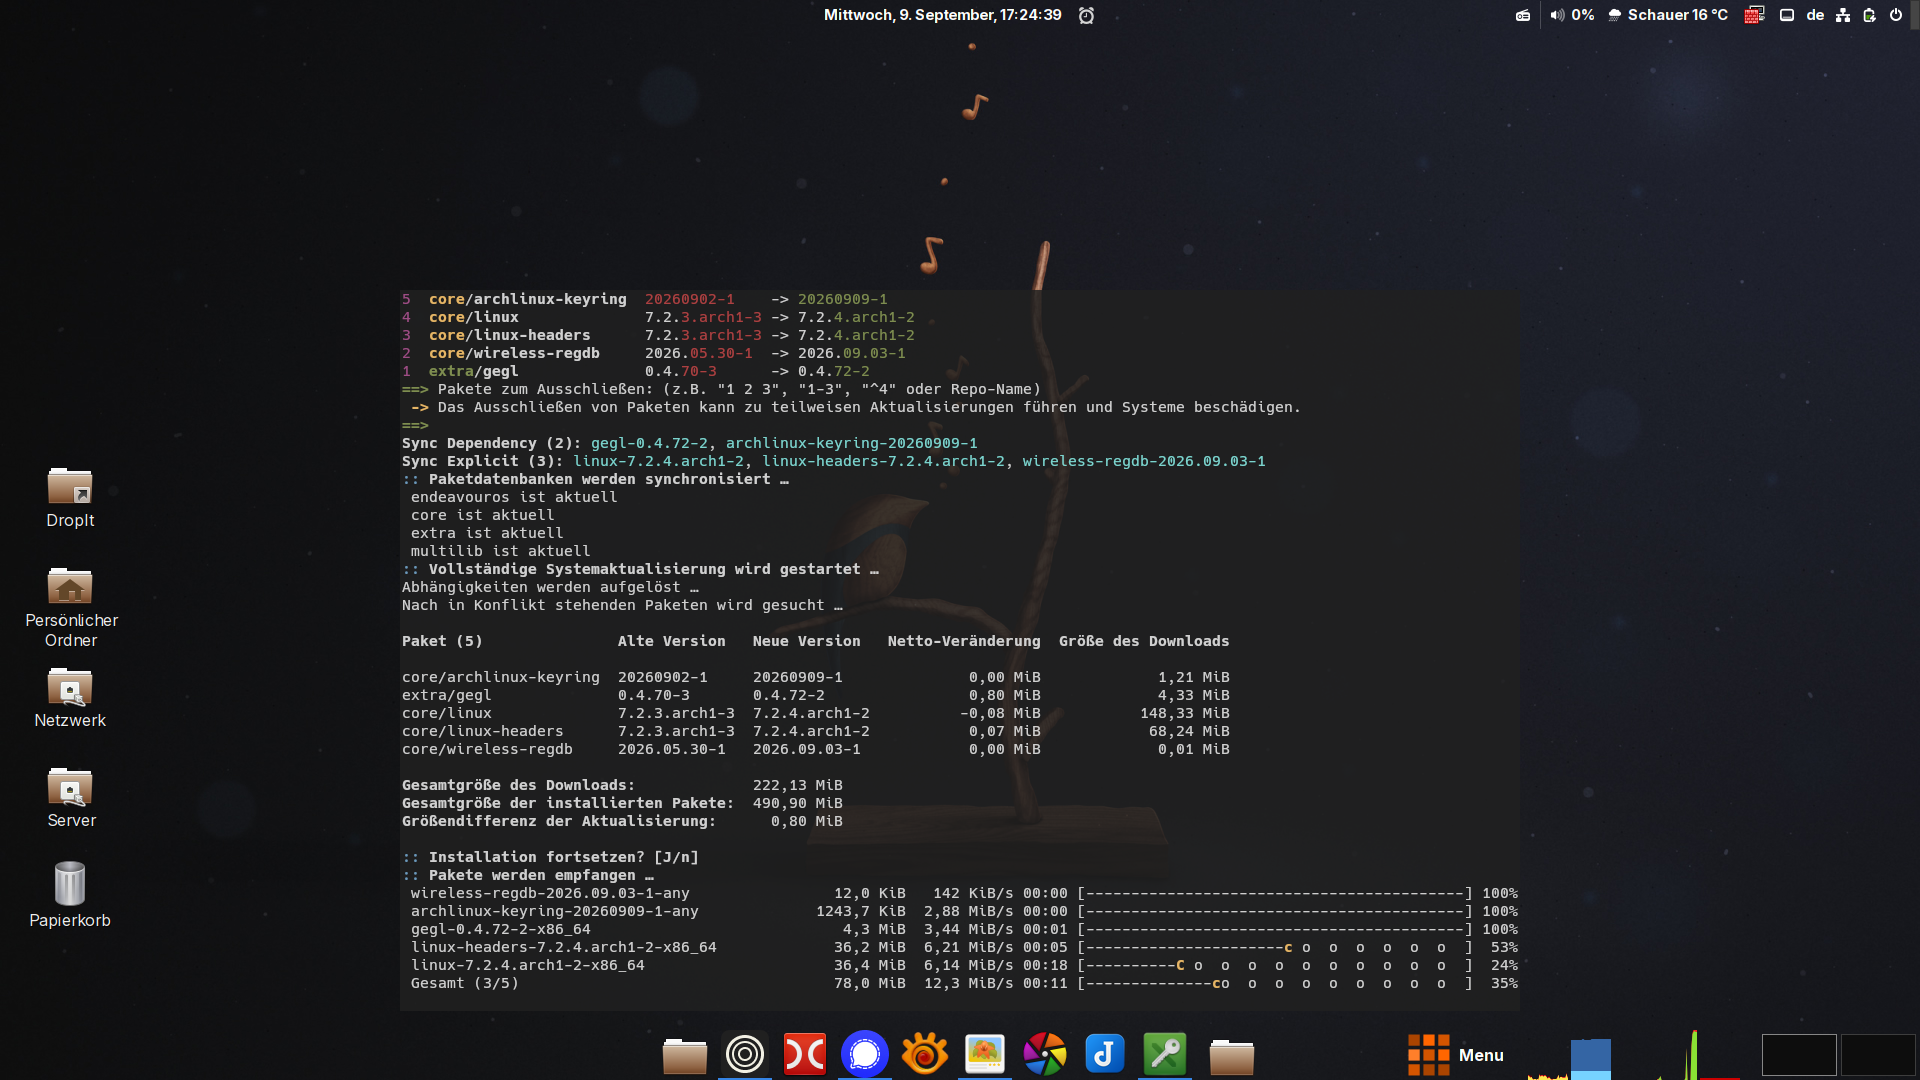Toggle the alarm clock icon beside the date
The image size is (1920, 1080).
pyautogui.click(x=1087, y=15)
